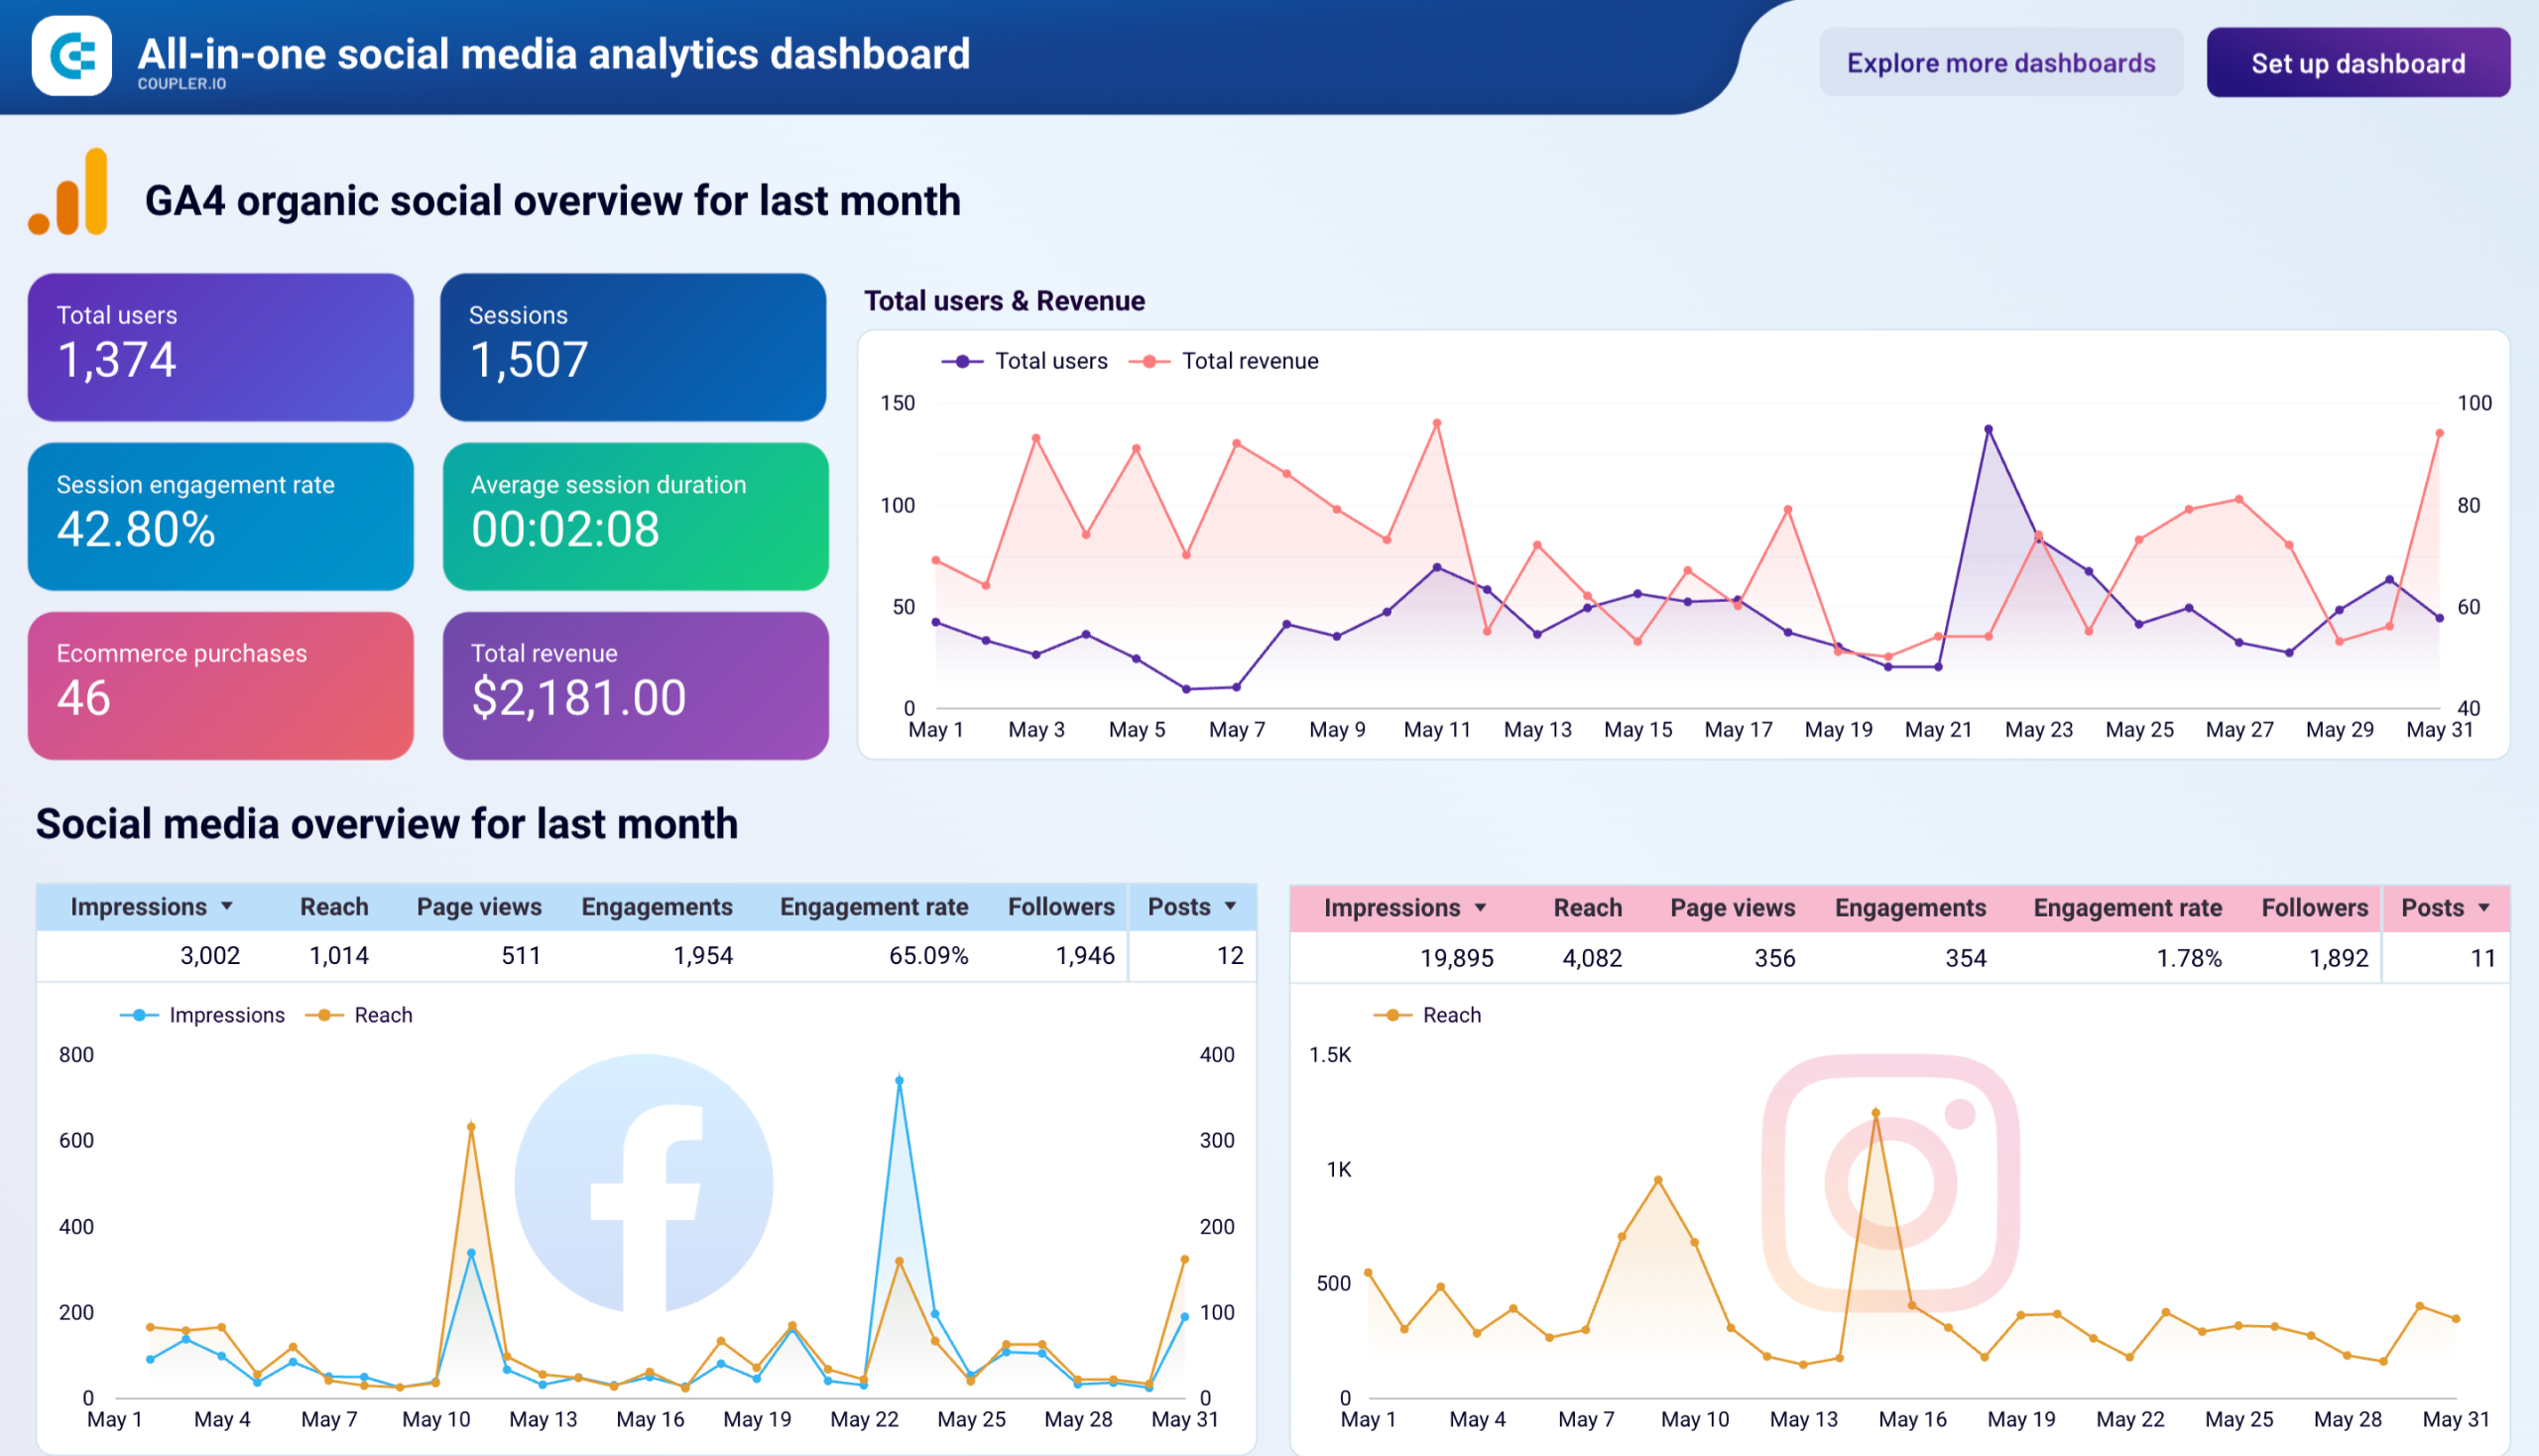Screen dimensions: 2539x1456
Task: Click the Coupler.io logo icon
Action: click(71, 57)
